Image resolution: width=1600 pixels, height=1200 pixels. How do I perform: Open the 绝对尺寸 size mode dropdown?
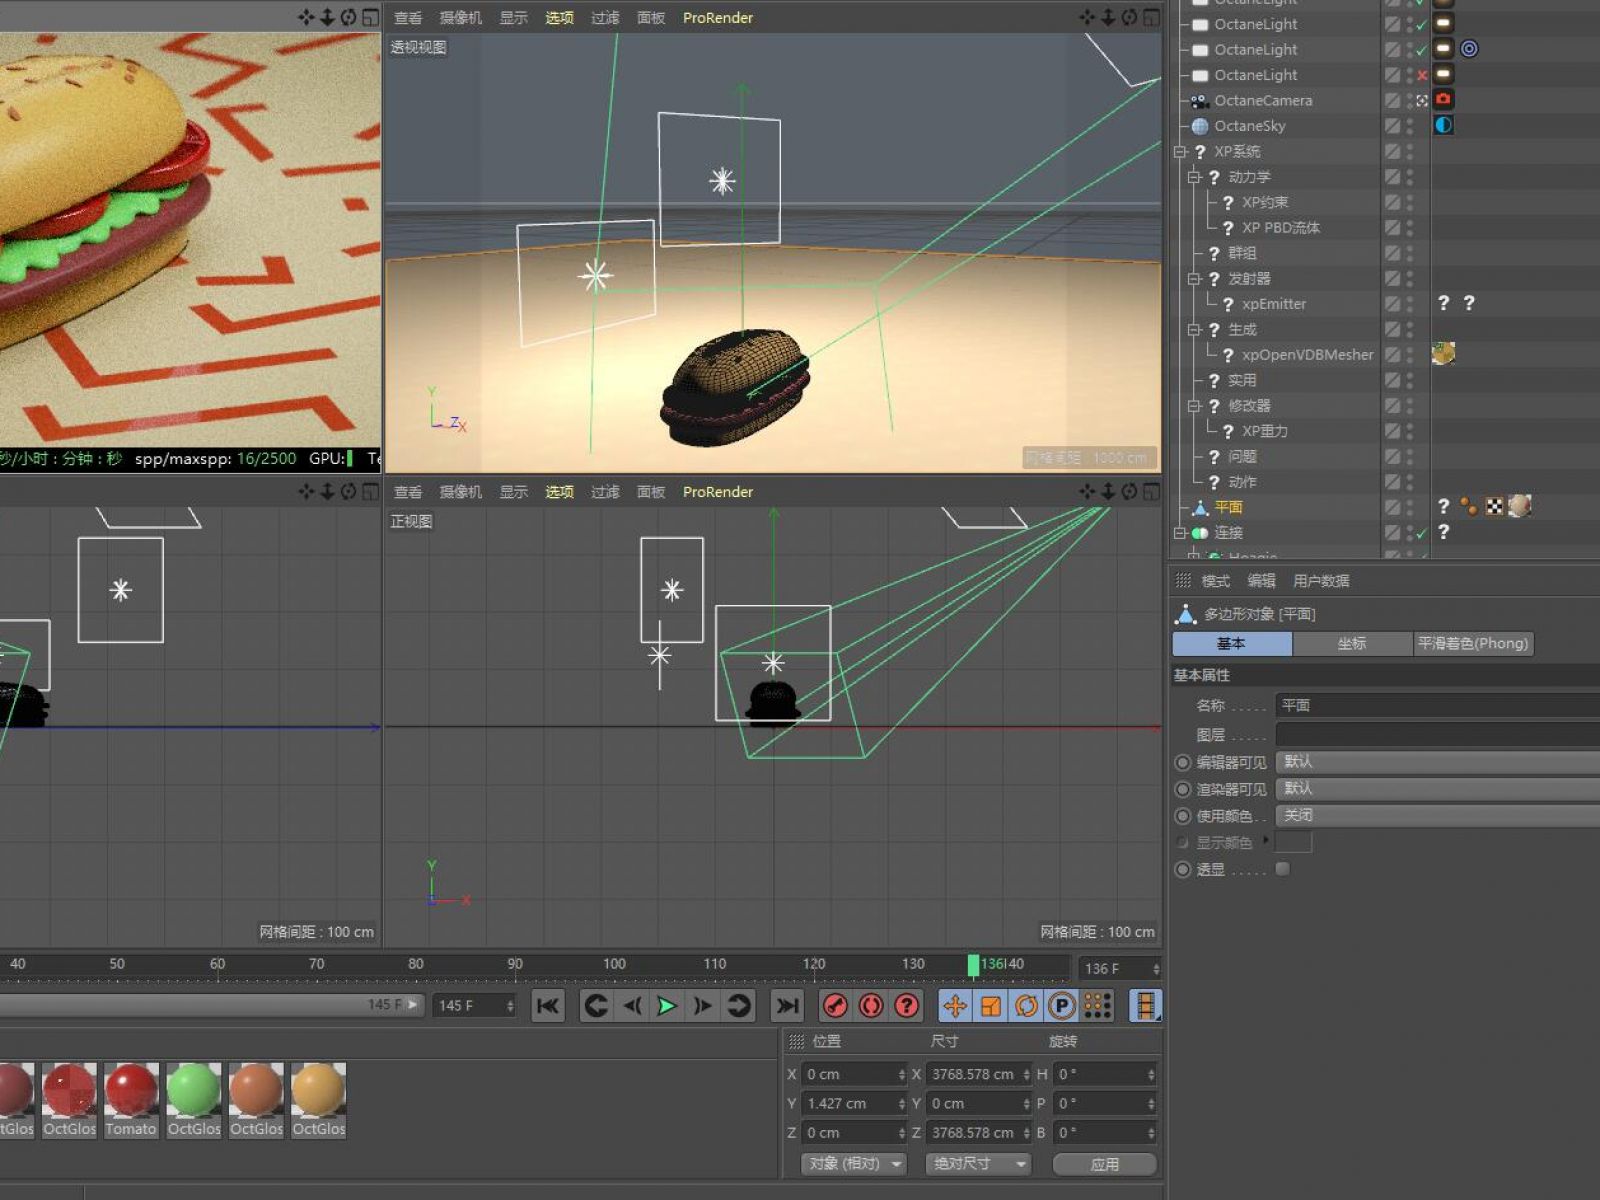click(978, 1163)
